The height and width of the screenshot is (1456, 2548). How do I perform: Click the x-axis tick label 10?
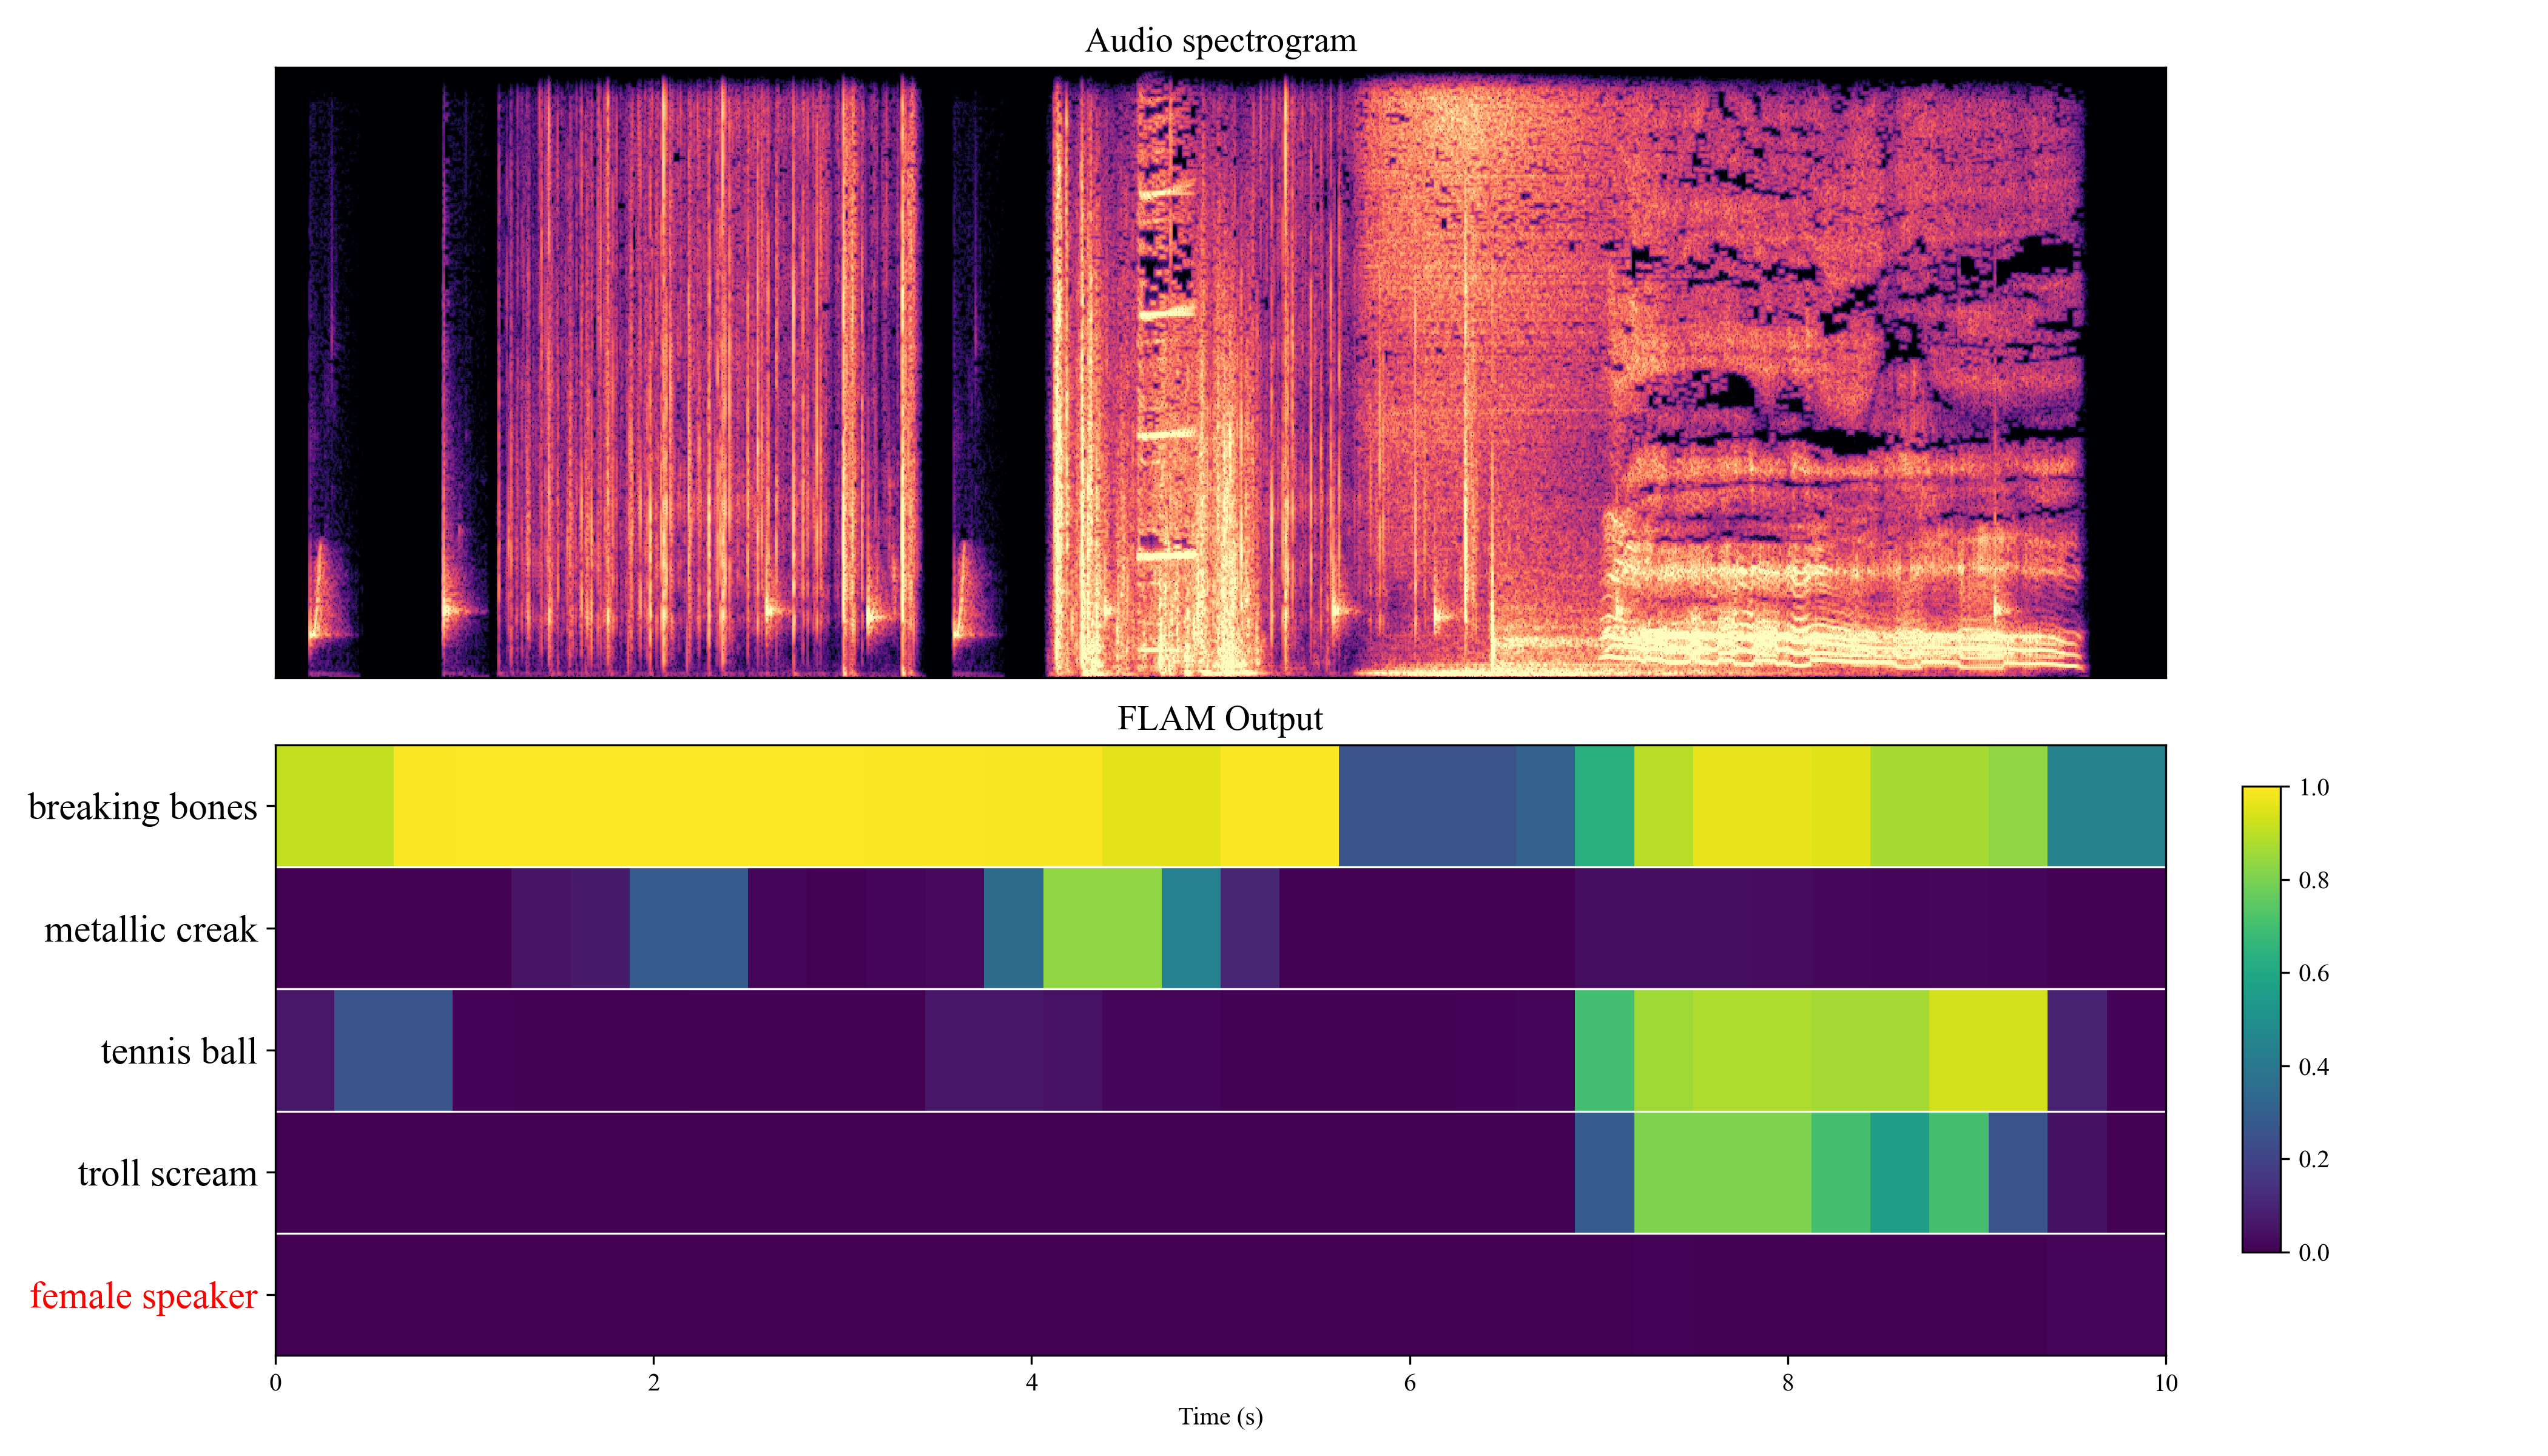pyautogui.click(x=2166, y=1384)
